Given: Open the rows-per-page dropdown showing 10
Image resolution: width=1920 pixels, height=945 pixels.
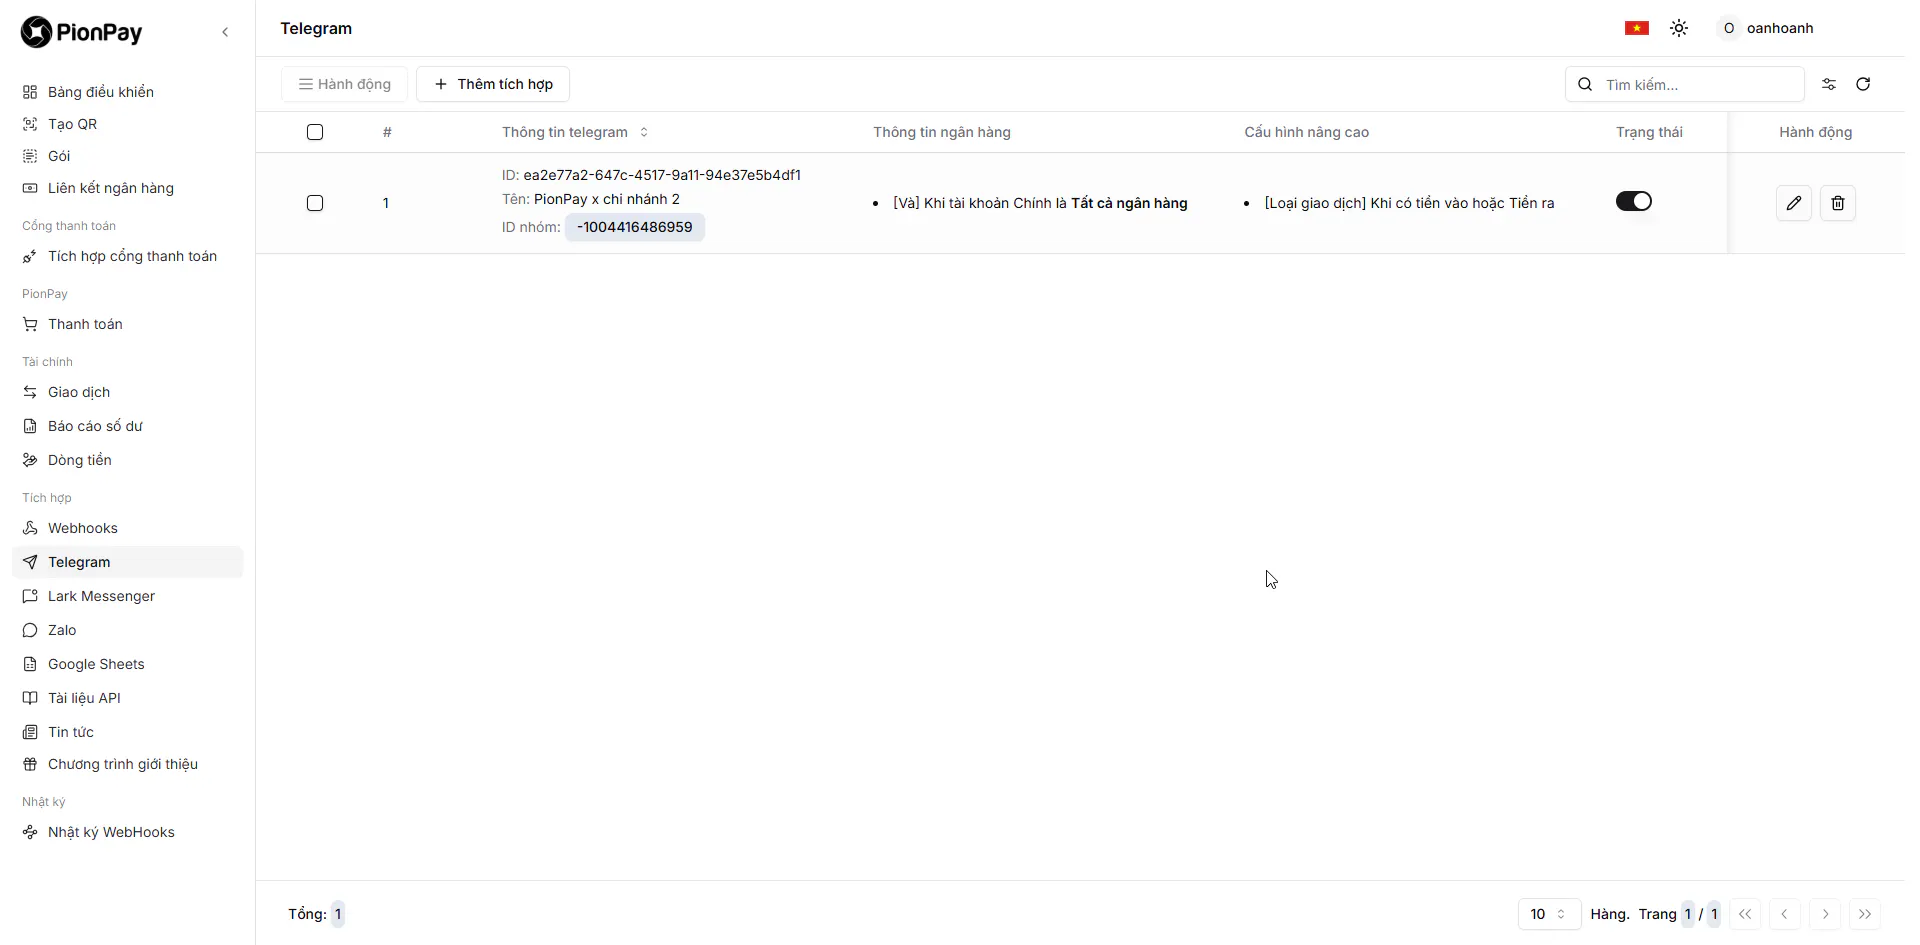Looking at the screenshot, I should pyautogui.click(x=1549, y=914).
